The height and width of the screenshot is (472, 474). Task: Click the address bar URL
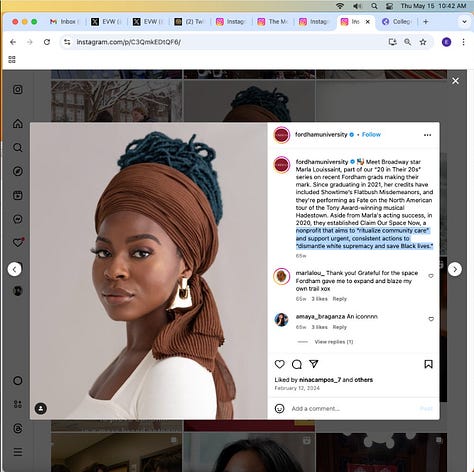tap(129, 42)
